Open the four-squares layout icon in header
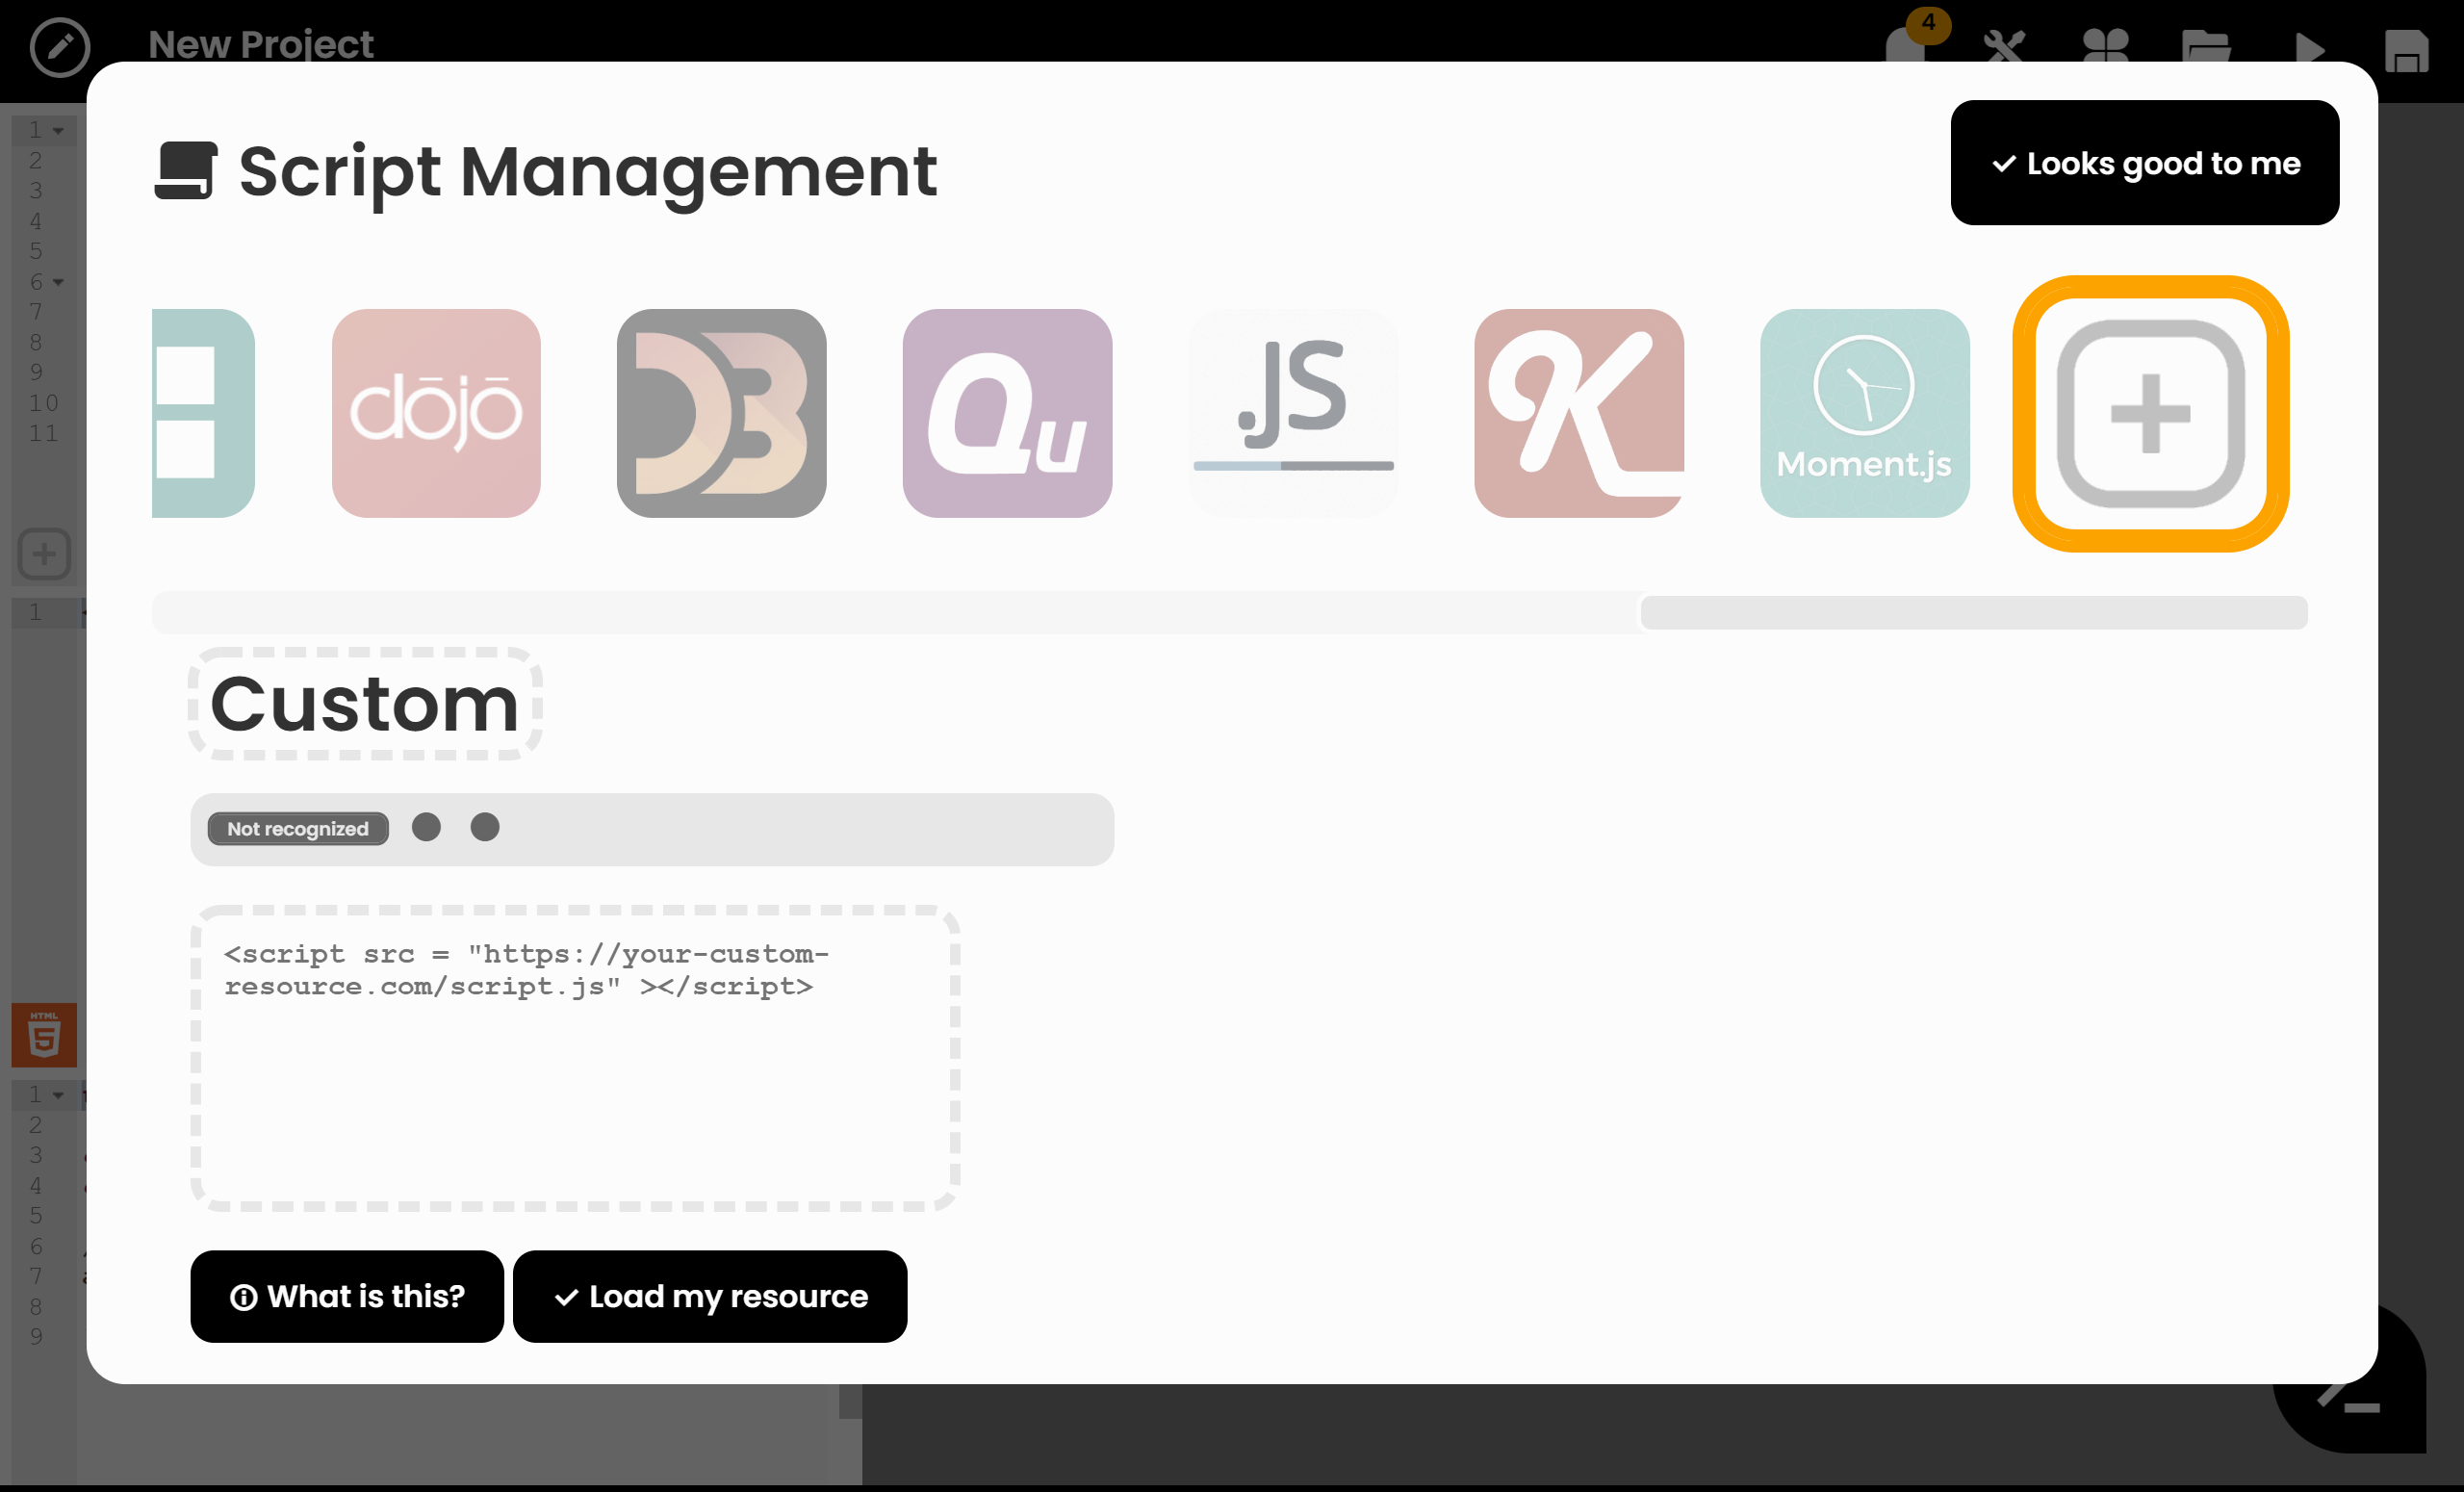Image resolution: width=2464 pixels, height=1492 pixels. 2106,47
